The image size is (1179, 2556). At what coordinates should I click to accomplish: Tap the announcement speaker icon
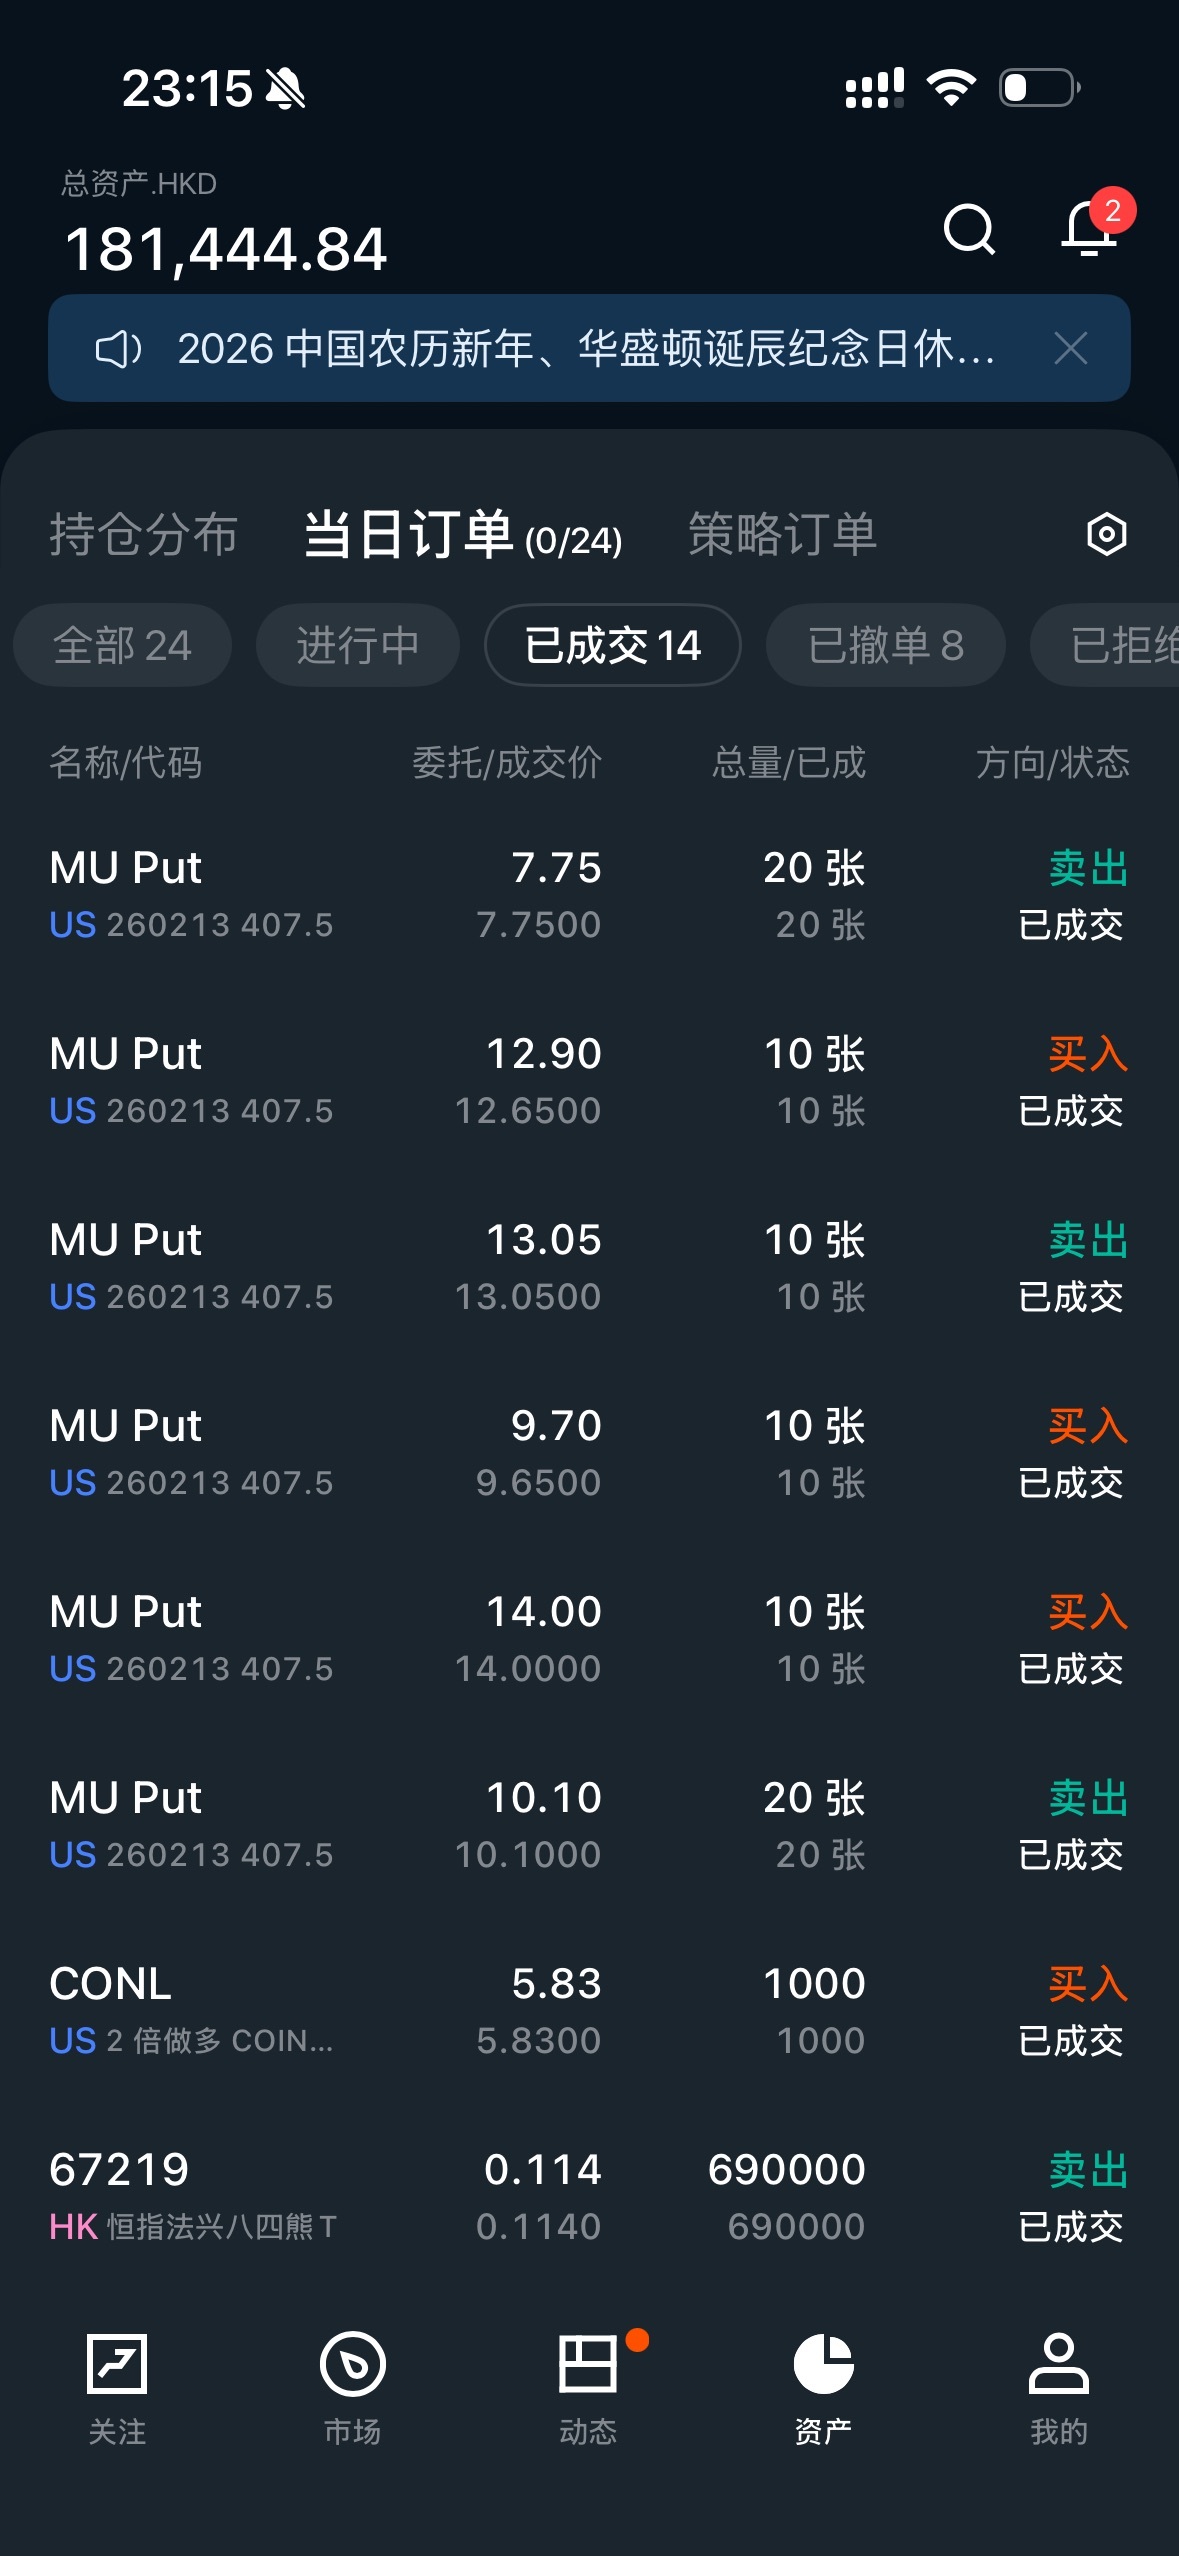[x=118, y=349]
